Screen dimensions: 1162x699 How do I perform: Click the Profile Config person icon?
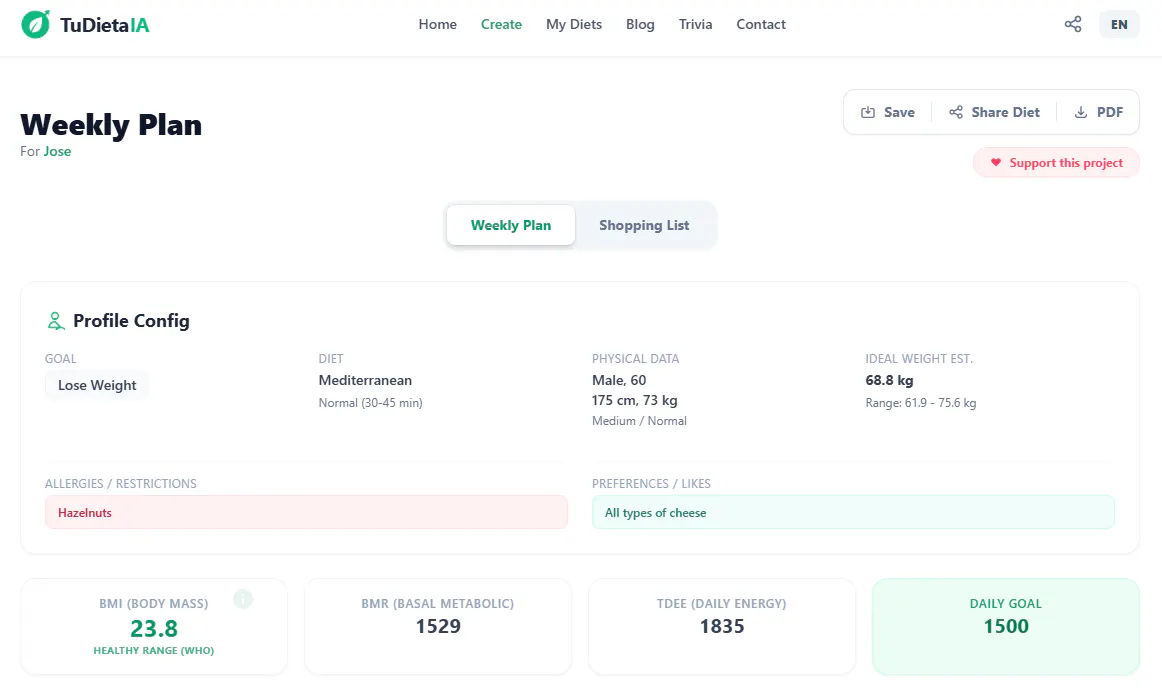tap(56, 321)
